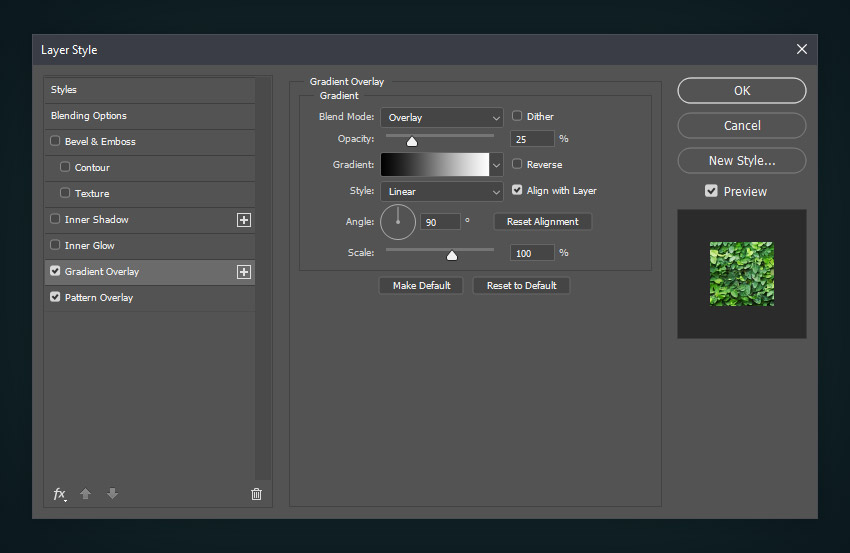Screen dimensions: 850x553
Task: Close the Layer Style dialog
Action: [801, 49]
